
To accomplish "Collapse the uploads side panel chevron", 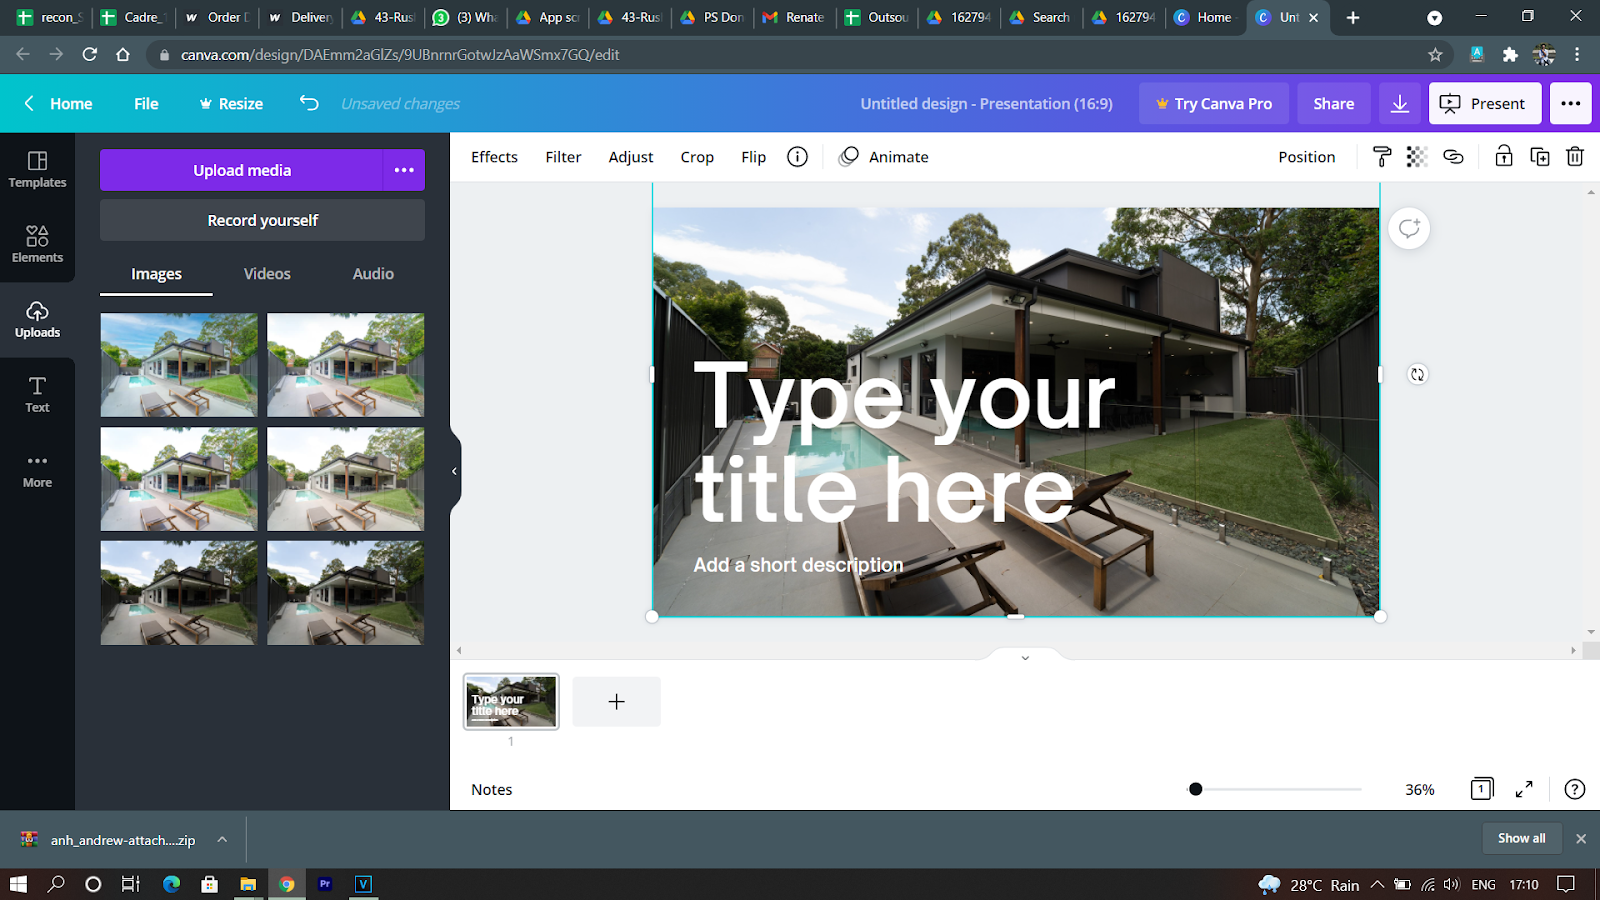I will click(x=455, y=470).
